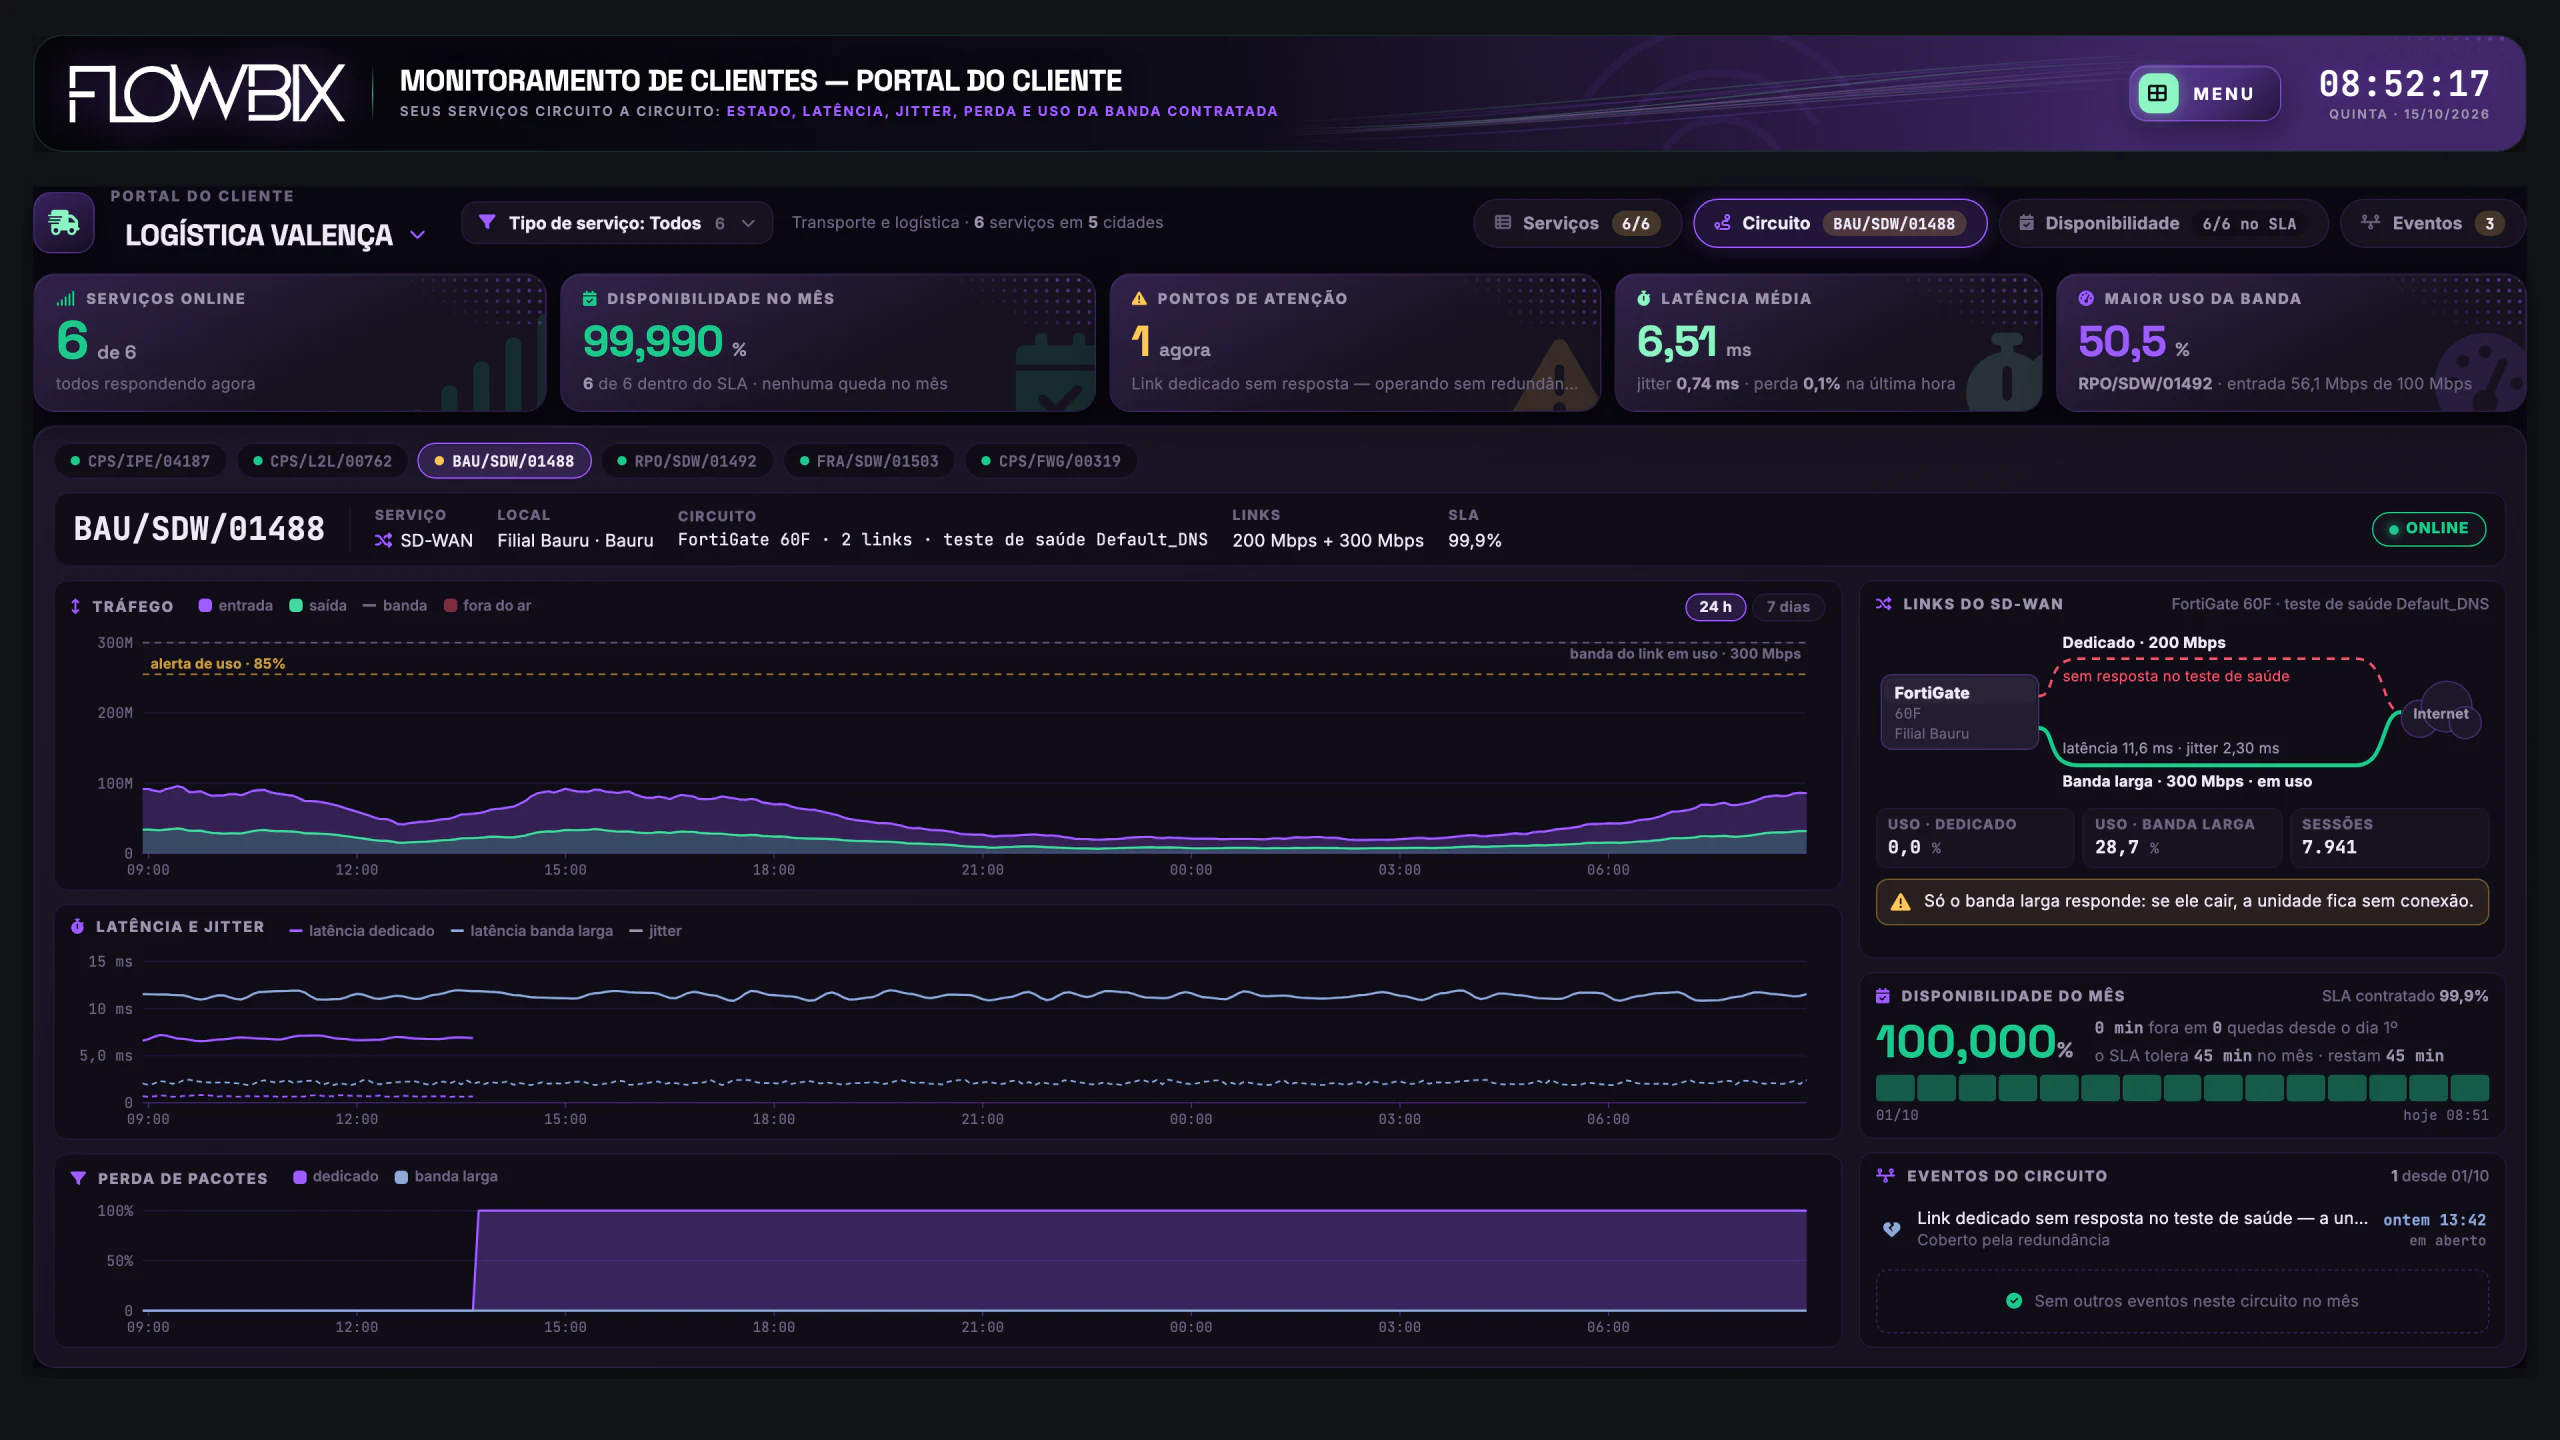Toggle the fora do ar legend item
2560x1440 pixels.
(488, 606)
